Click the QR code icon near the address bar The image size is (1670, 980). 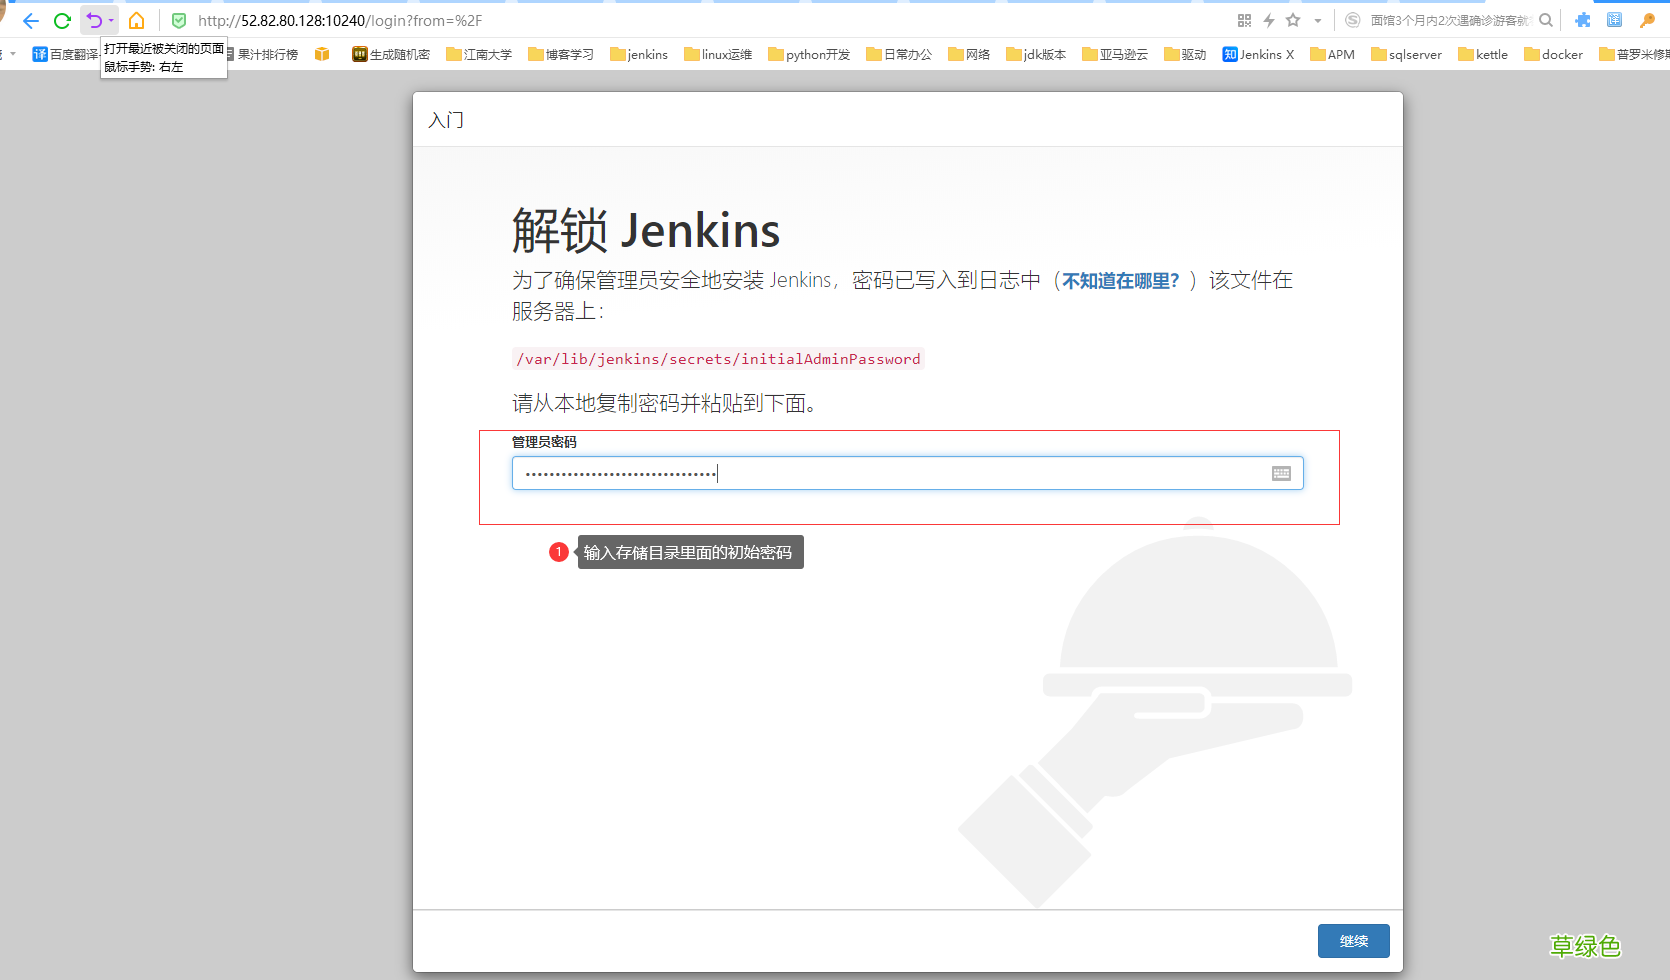1244,20
